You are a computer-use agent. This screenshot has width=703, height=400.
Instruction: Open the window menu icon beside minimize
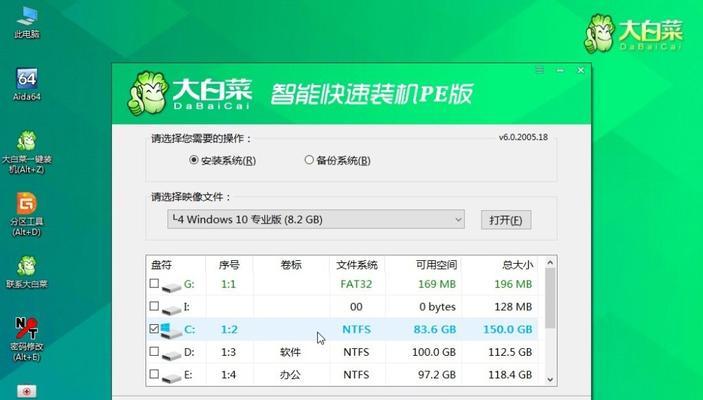[x=540, y=70]
